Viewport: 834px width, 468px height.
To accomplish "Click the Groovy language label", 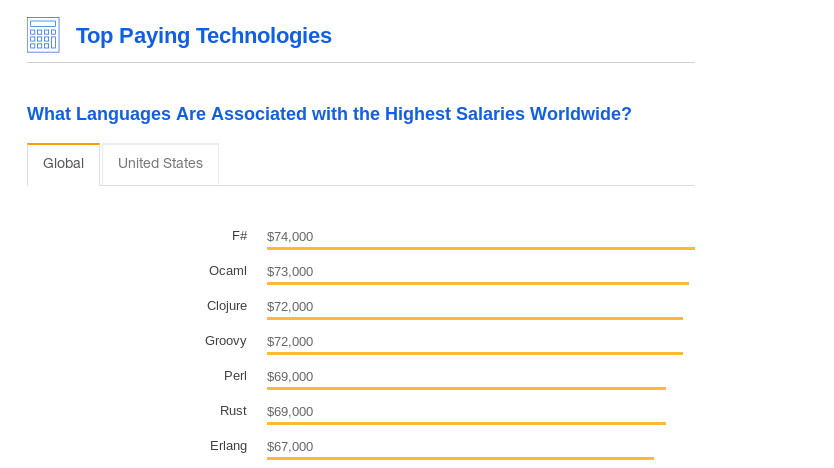I will (x=226, y=341).
